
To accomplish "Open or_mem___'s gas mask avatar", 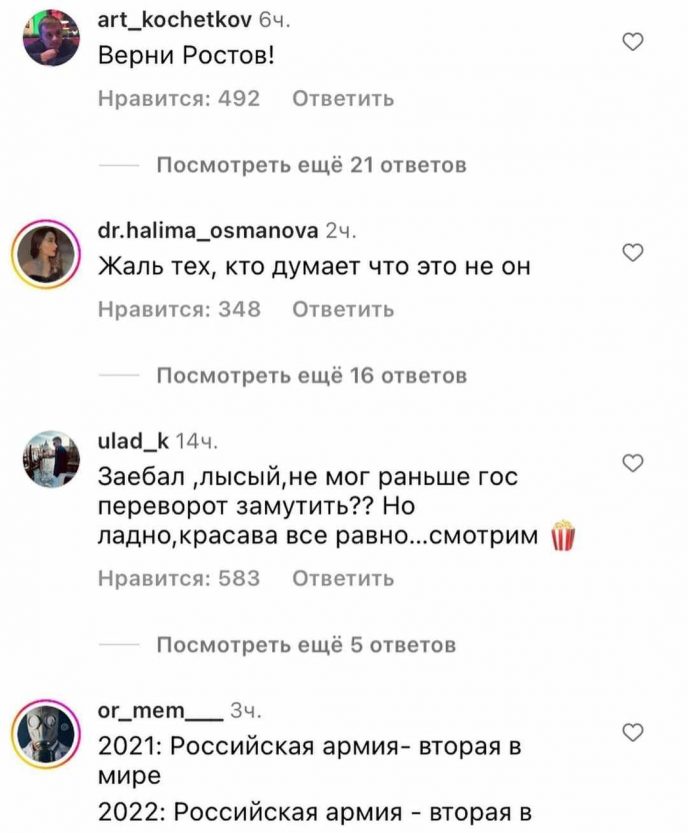I will click(46, 734).
